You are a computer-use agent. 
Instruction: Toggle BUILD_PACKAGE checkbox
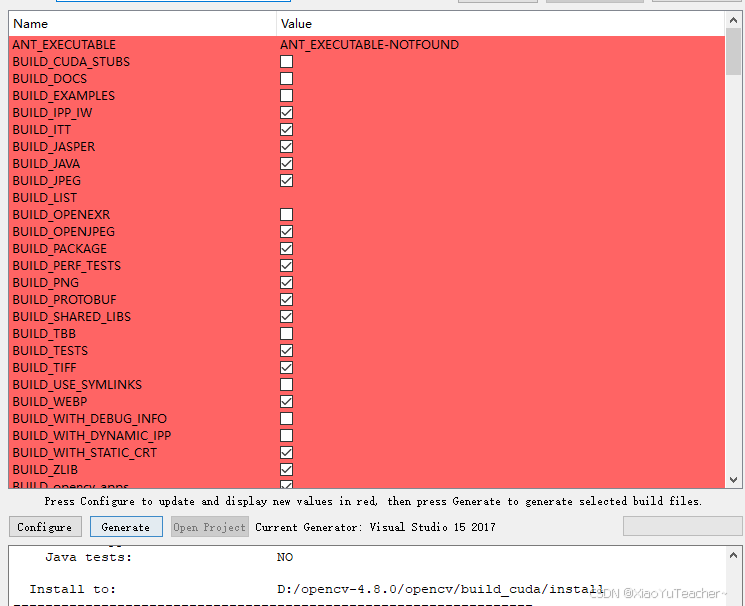(287, 249)
